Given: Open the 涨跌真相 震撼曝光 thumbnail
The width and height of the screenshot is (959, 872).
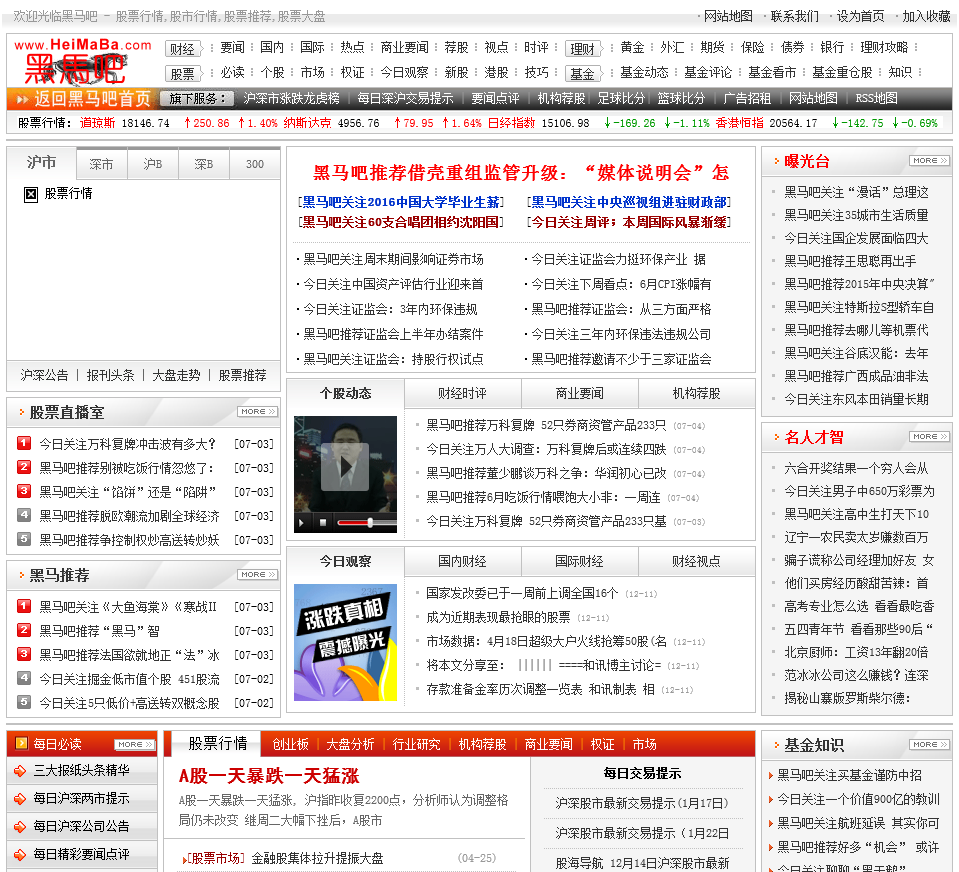Looking at the screenshot, I should 345,642.
